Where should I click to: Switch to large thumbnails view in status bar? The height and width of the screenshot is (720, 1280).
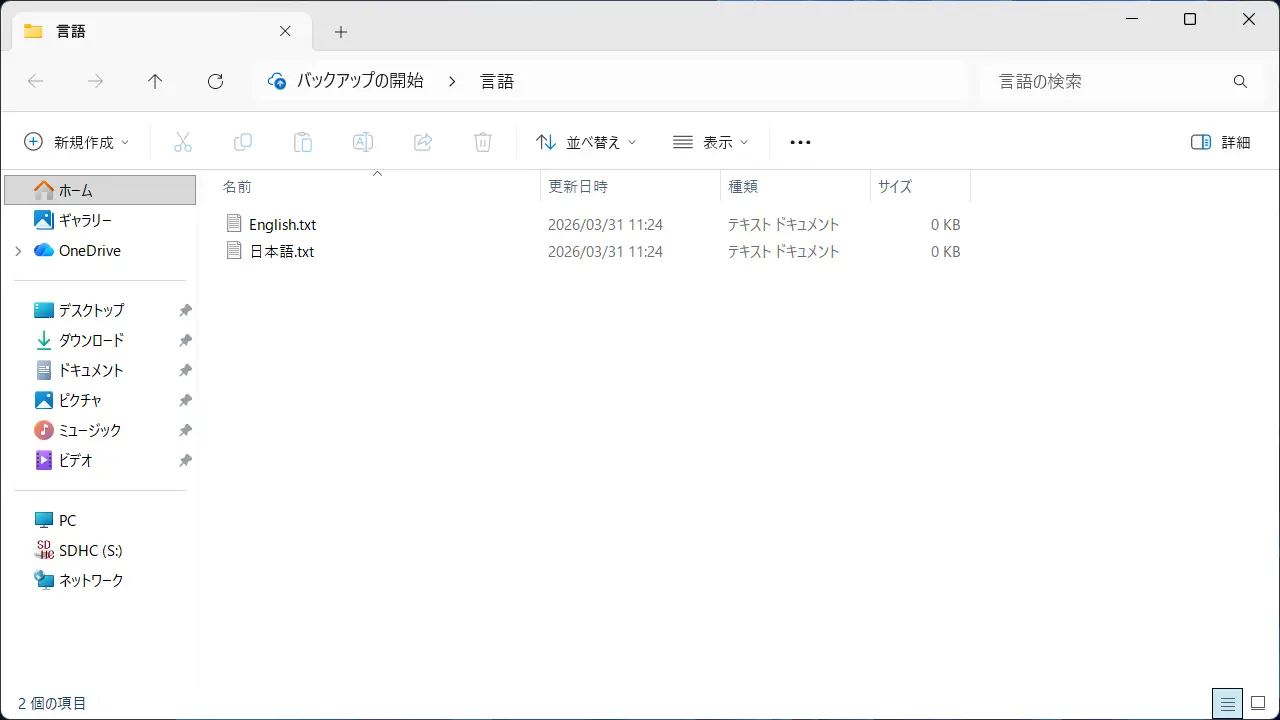pyautogui.click(x=1259, y=703)
